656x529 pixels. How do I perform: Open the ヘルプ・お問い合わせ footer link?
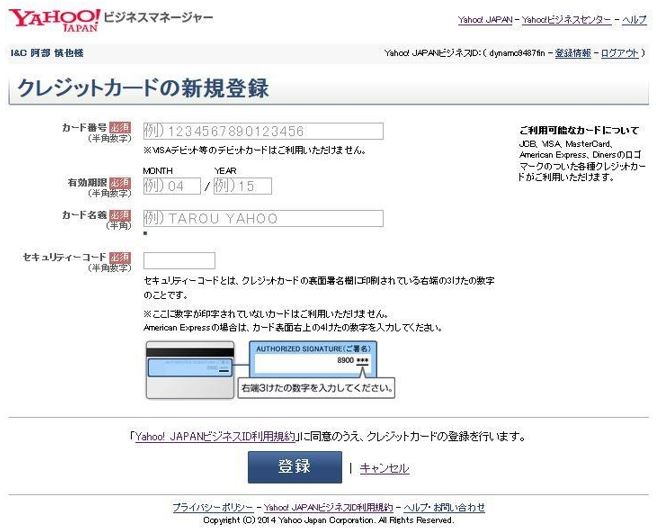pos(444,507)
